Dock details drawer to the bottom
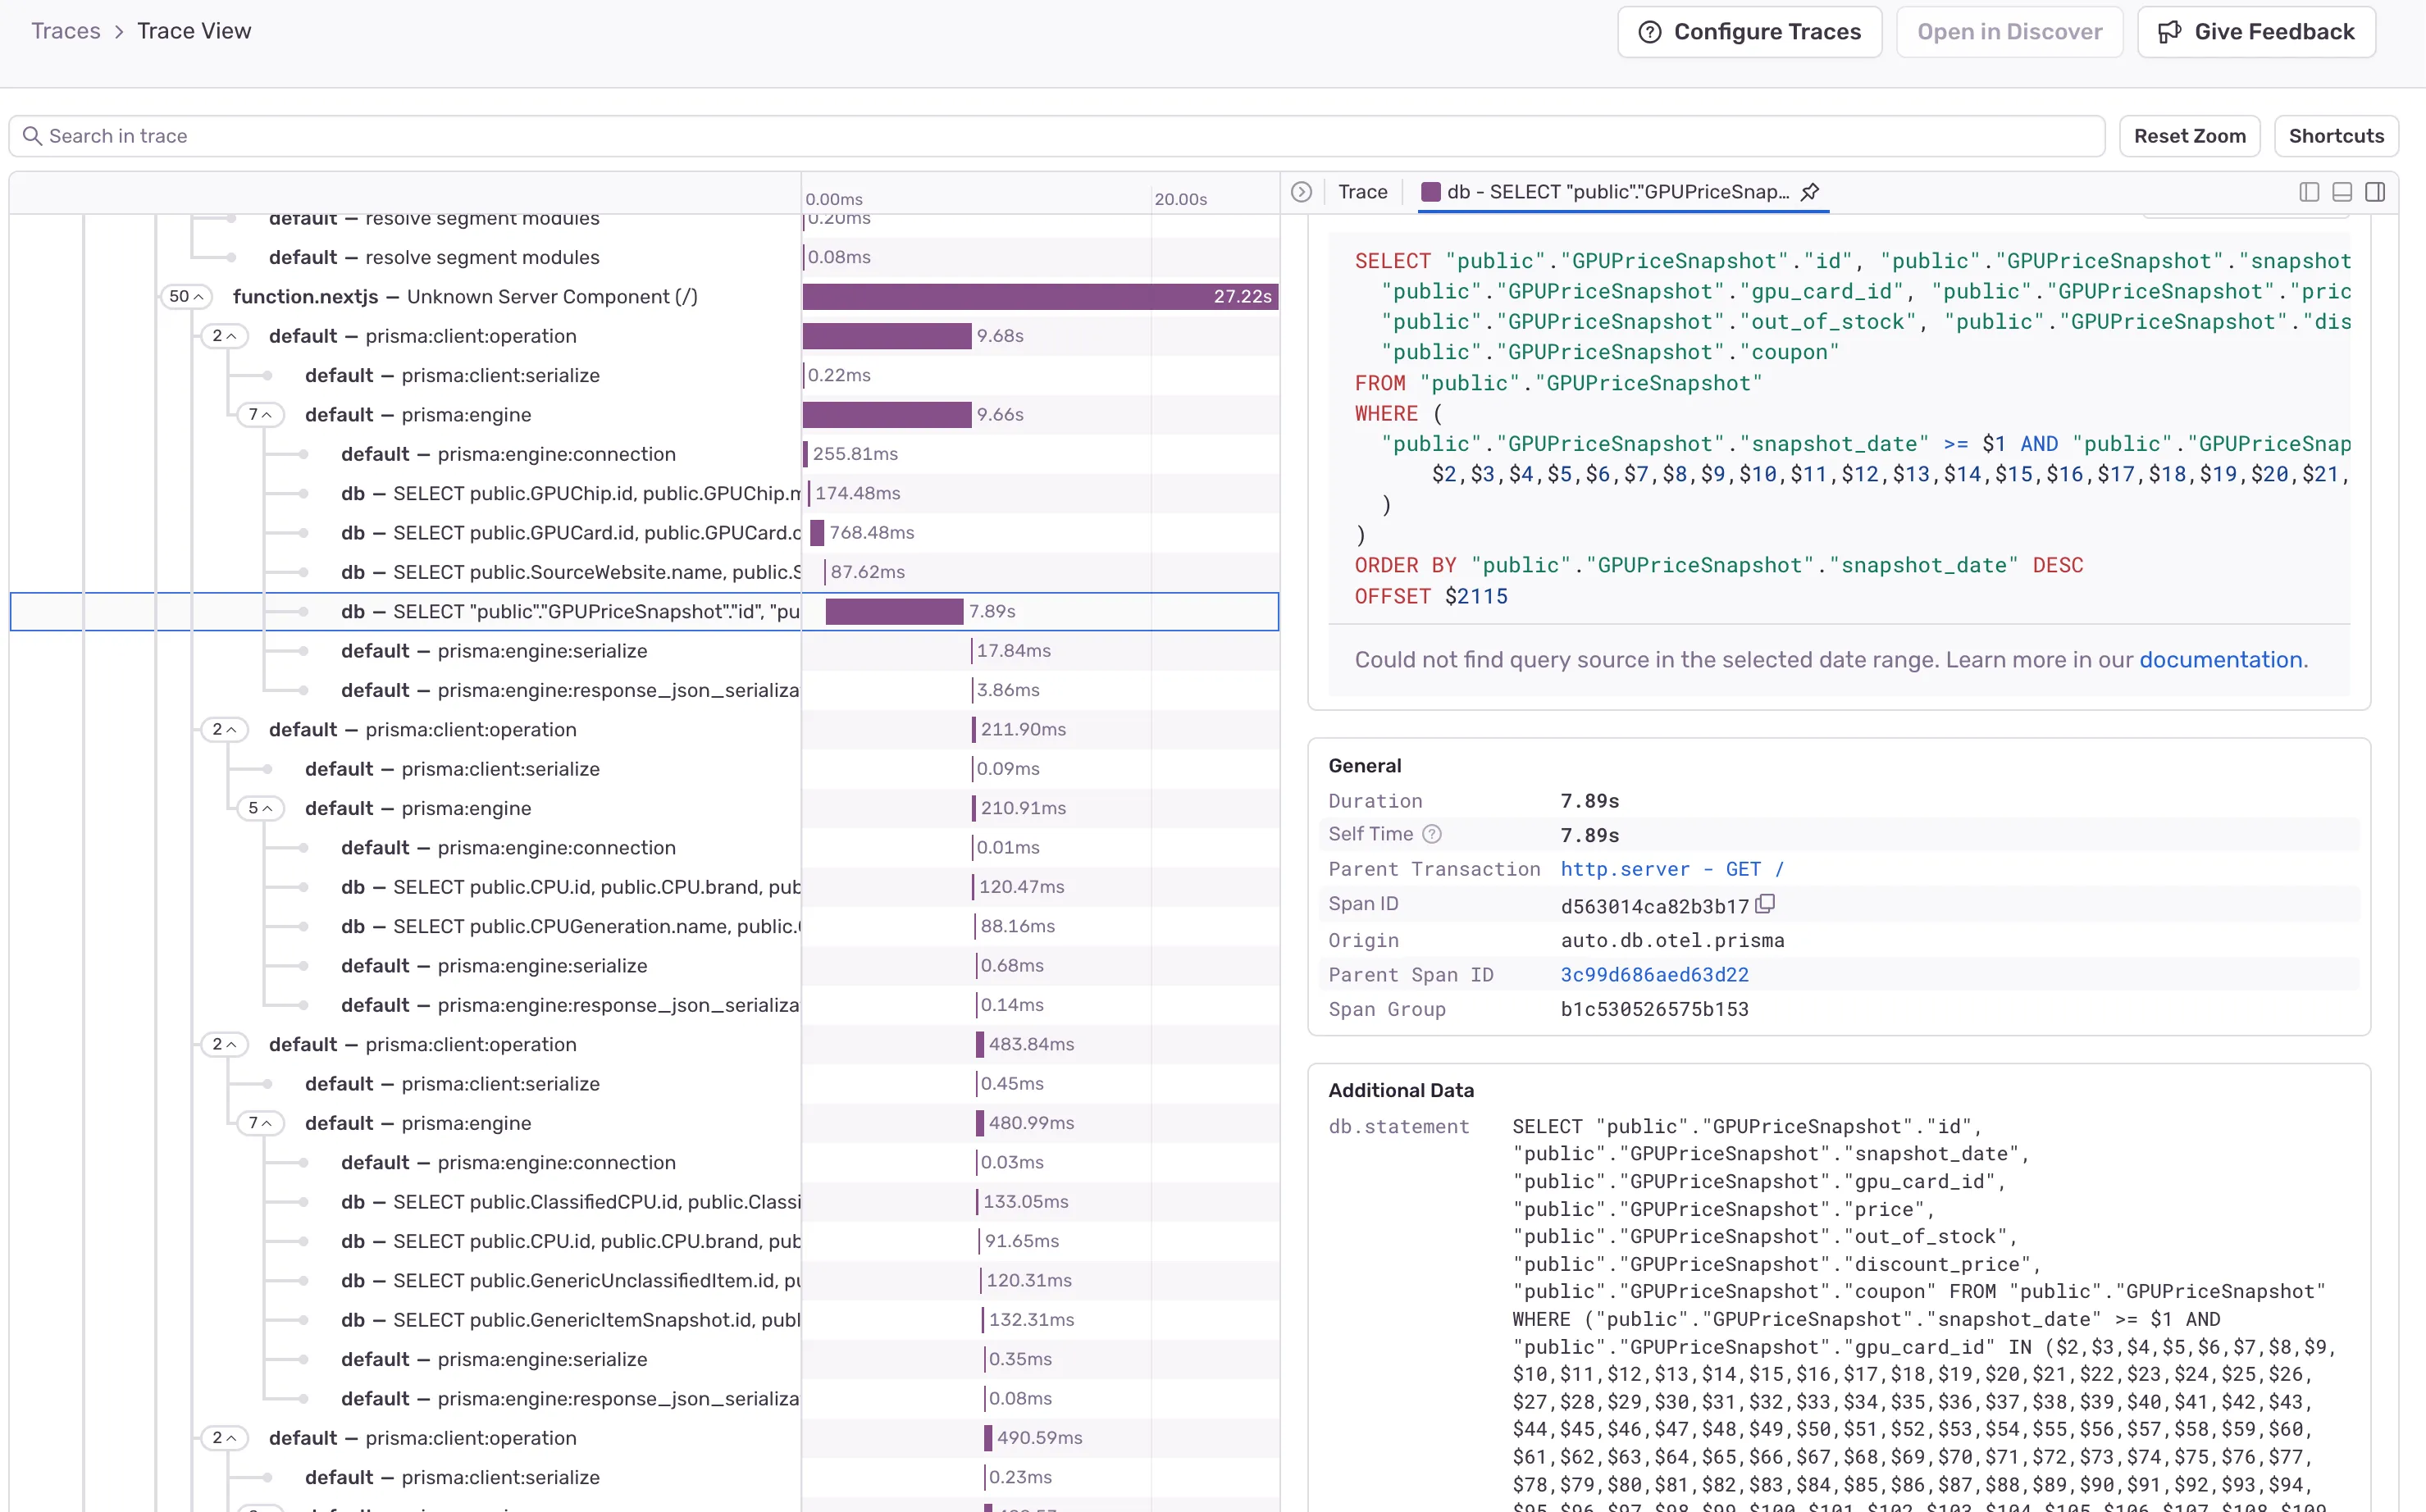The width and height of the screenshot is (2426, 1512). pos(2341,192)
